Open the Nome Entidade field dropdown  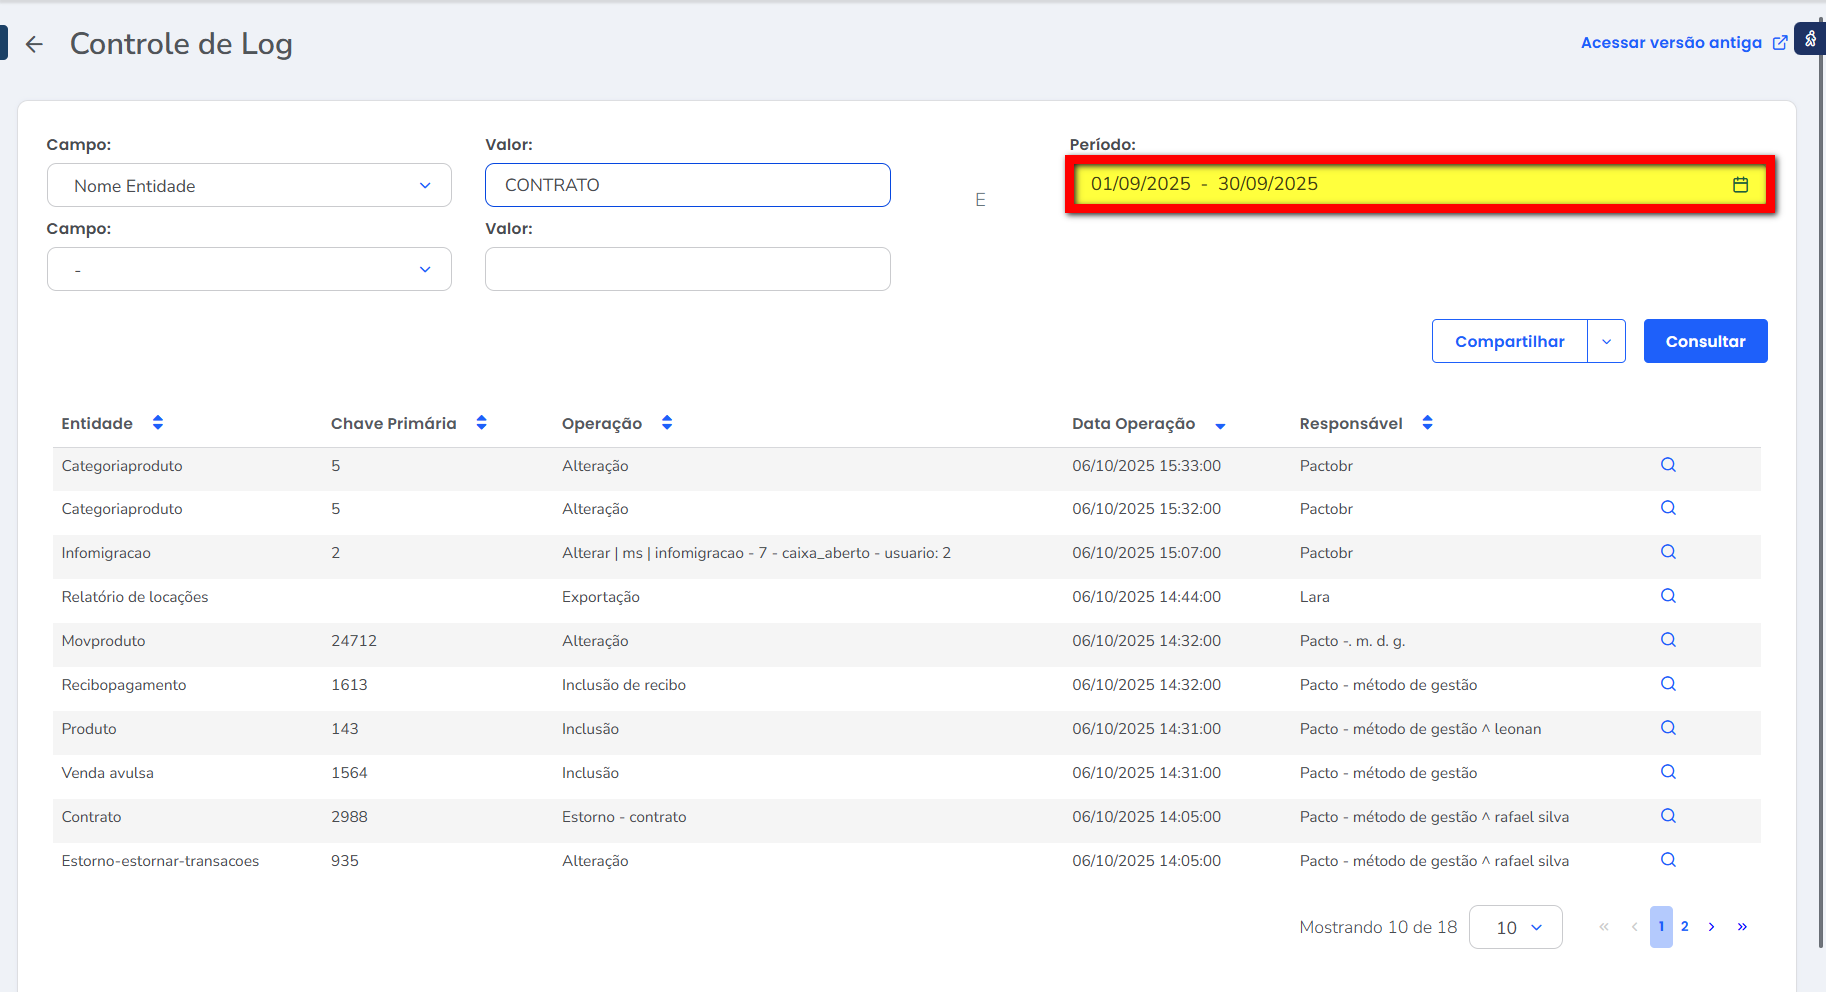pos(249,186)
